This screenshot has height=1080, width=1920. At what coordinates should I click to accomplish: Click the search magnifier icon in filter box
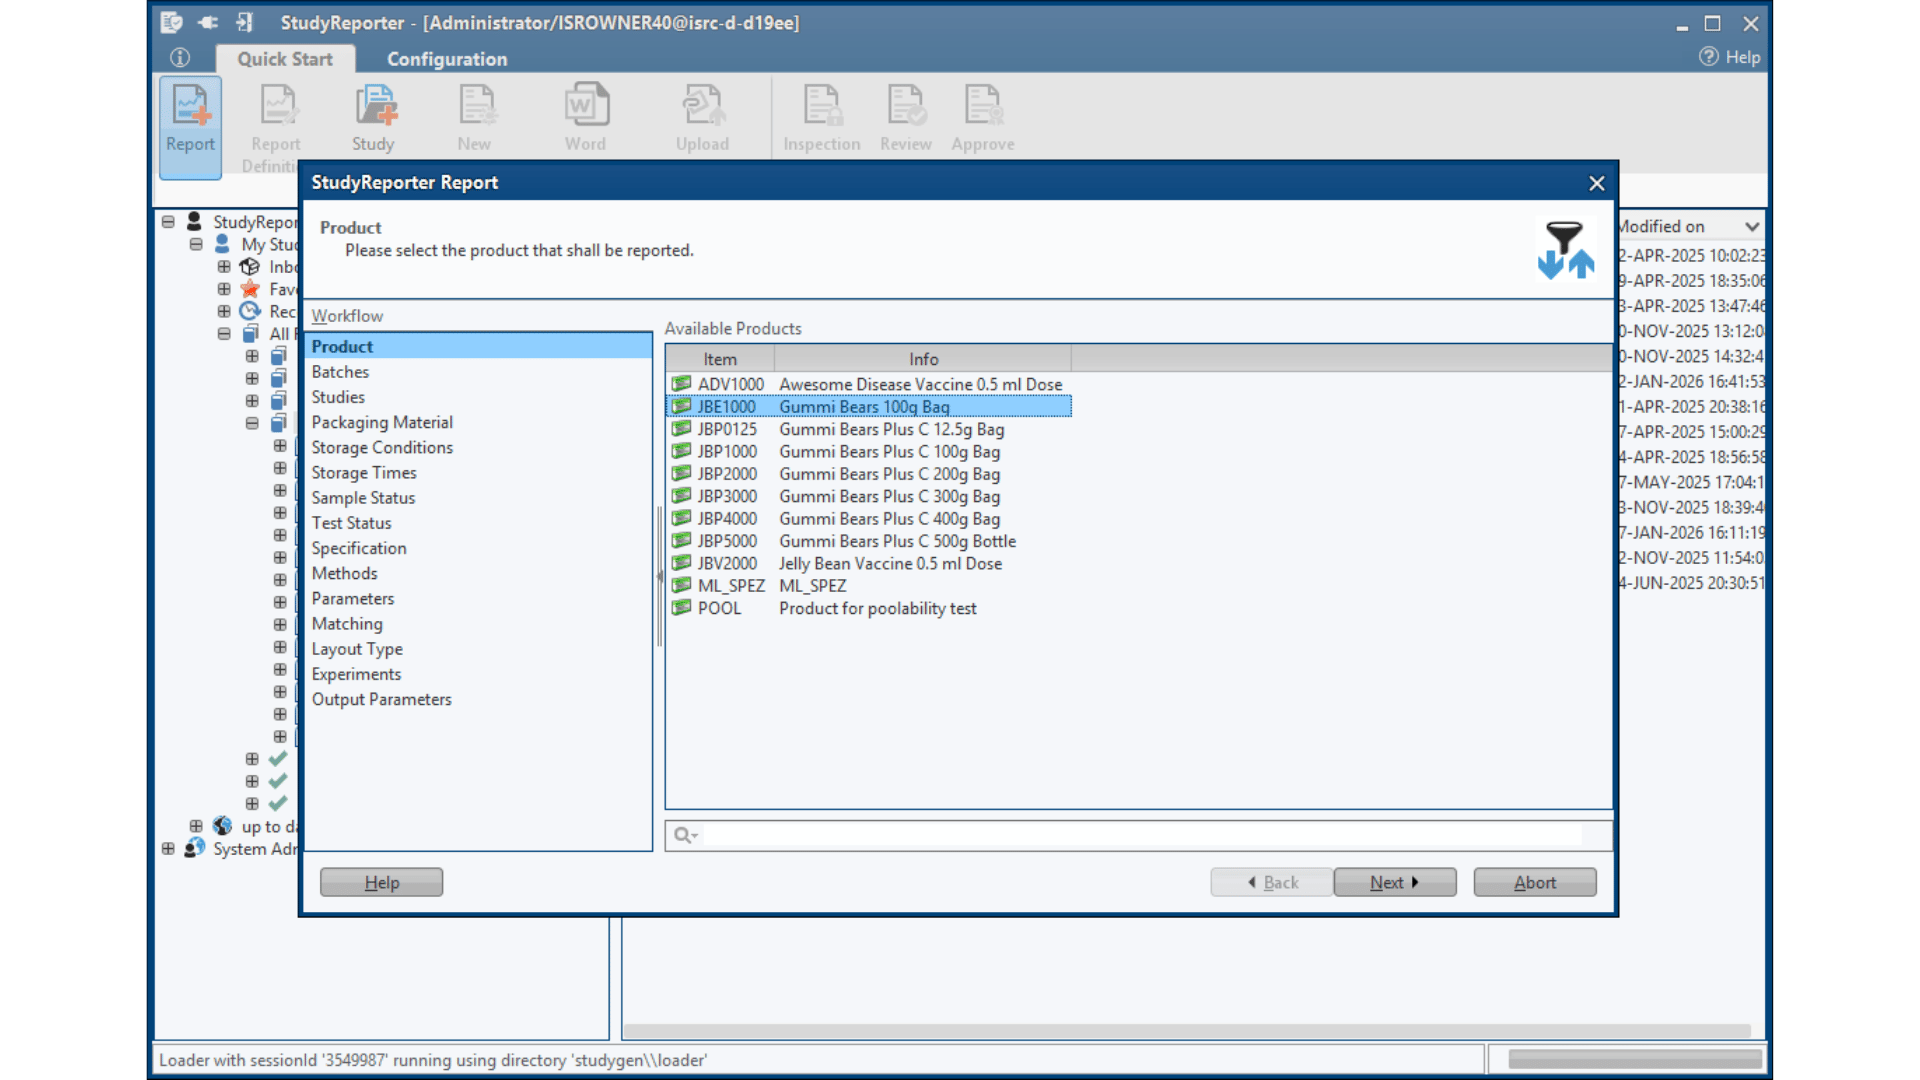tap(683, 835)
